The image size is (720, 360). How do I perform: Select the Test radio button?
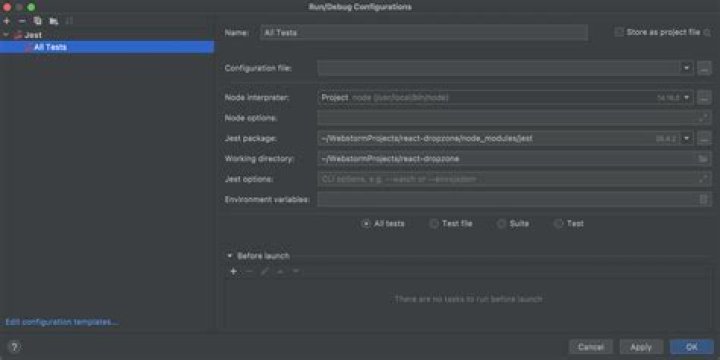coord(558,224)
